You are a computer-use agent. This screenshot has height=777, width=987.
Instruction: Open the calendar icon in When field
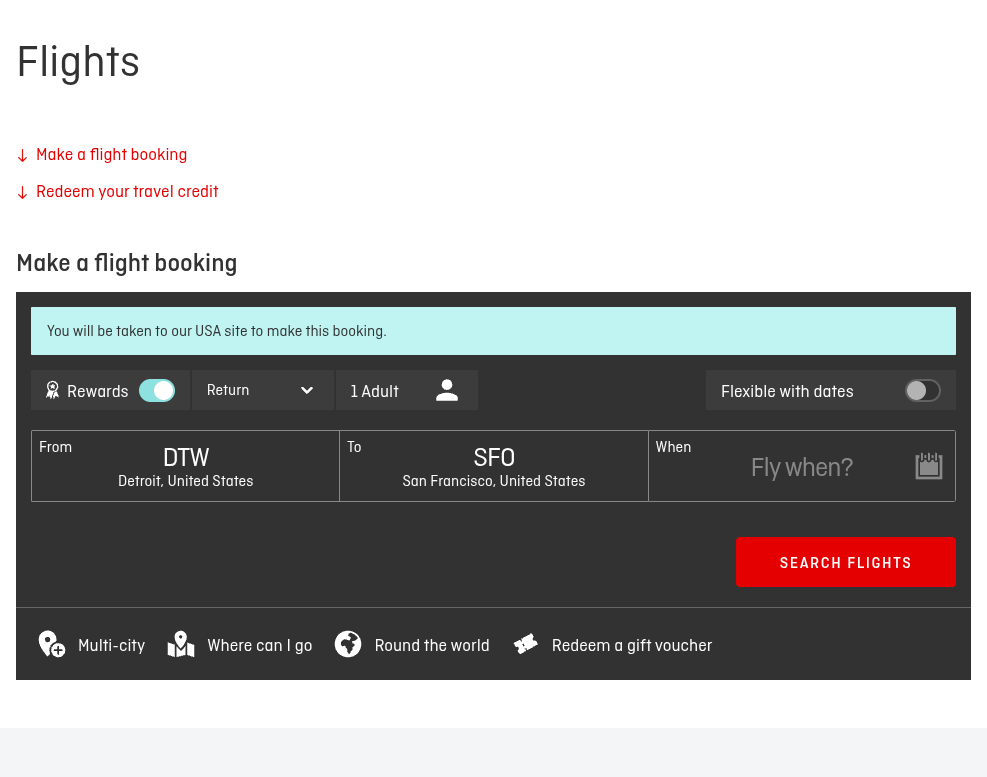point(928,466)
